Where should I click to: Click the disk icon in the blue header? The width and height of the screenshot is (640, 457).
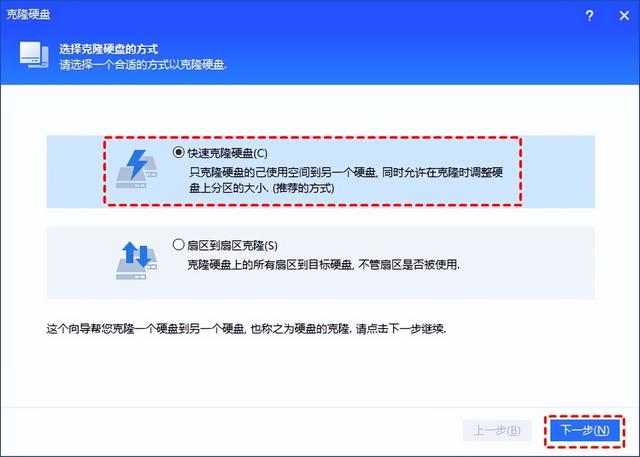pos(34,55)
